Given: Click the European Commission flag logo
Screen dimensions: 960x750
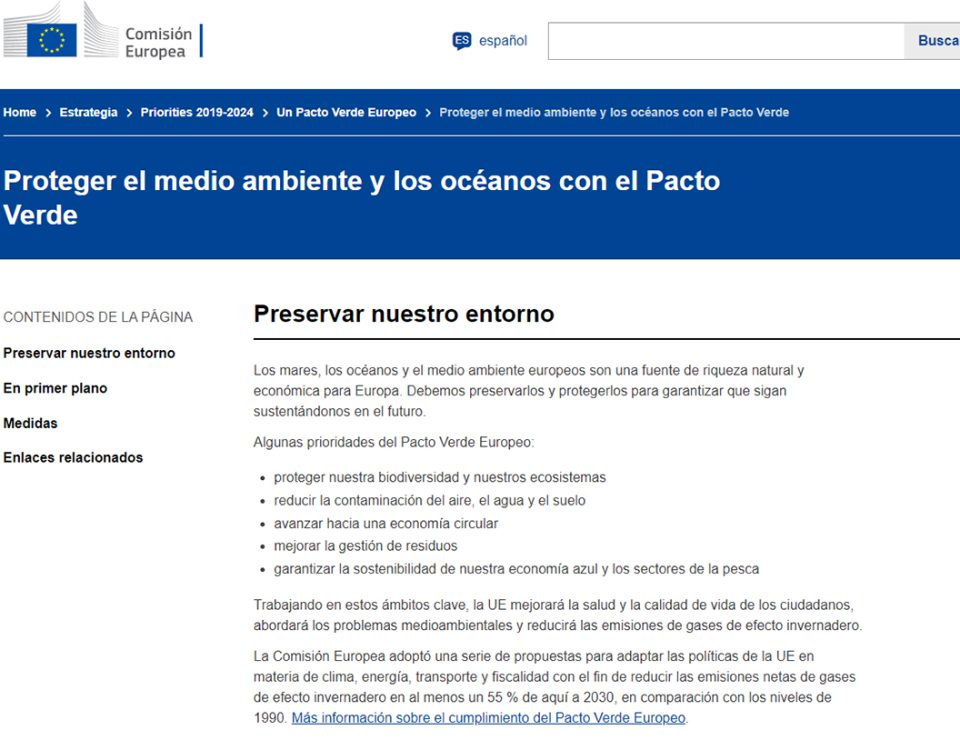Looking at the screenshot, I should pyautogui.click(x=51, y=40).
